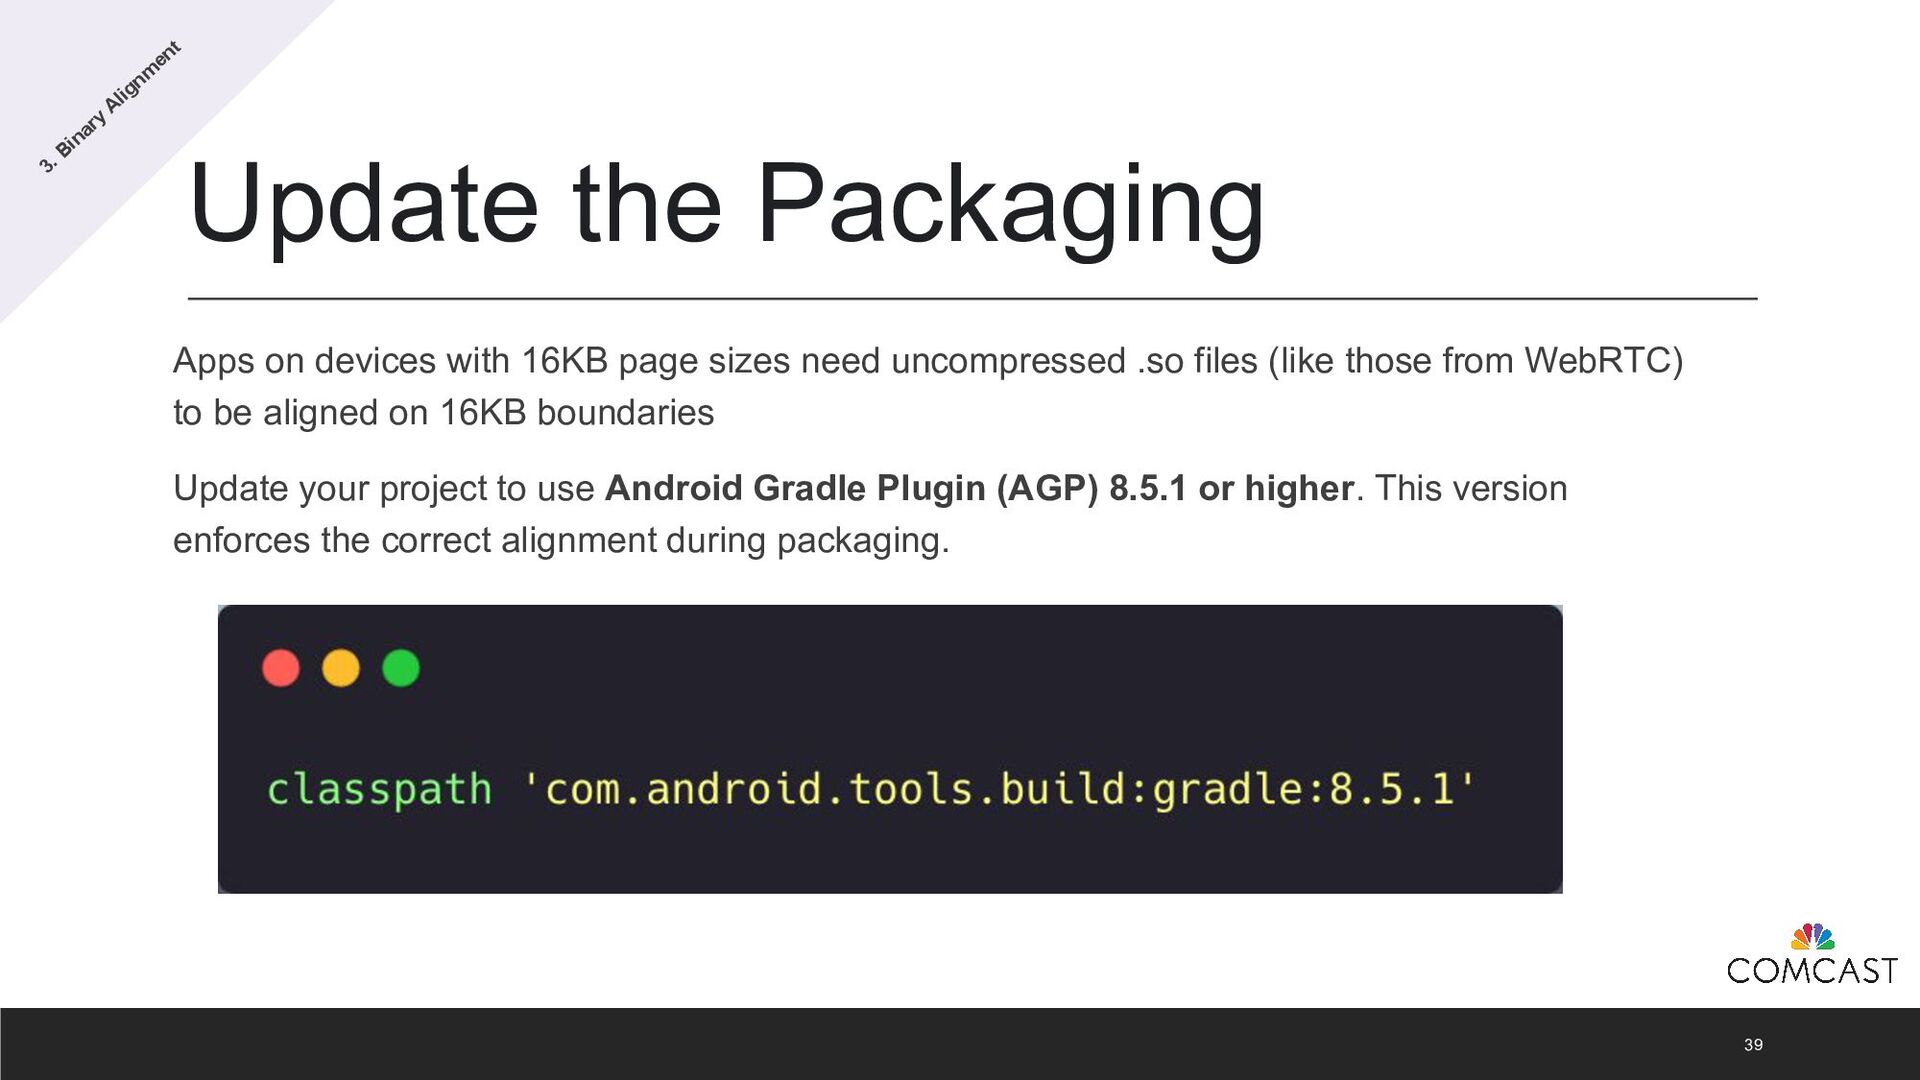Click the horizontal divider under the title

coord(972,298)
